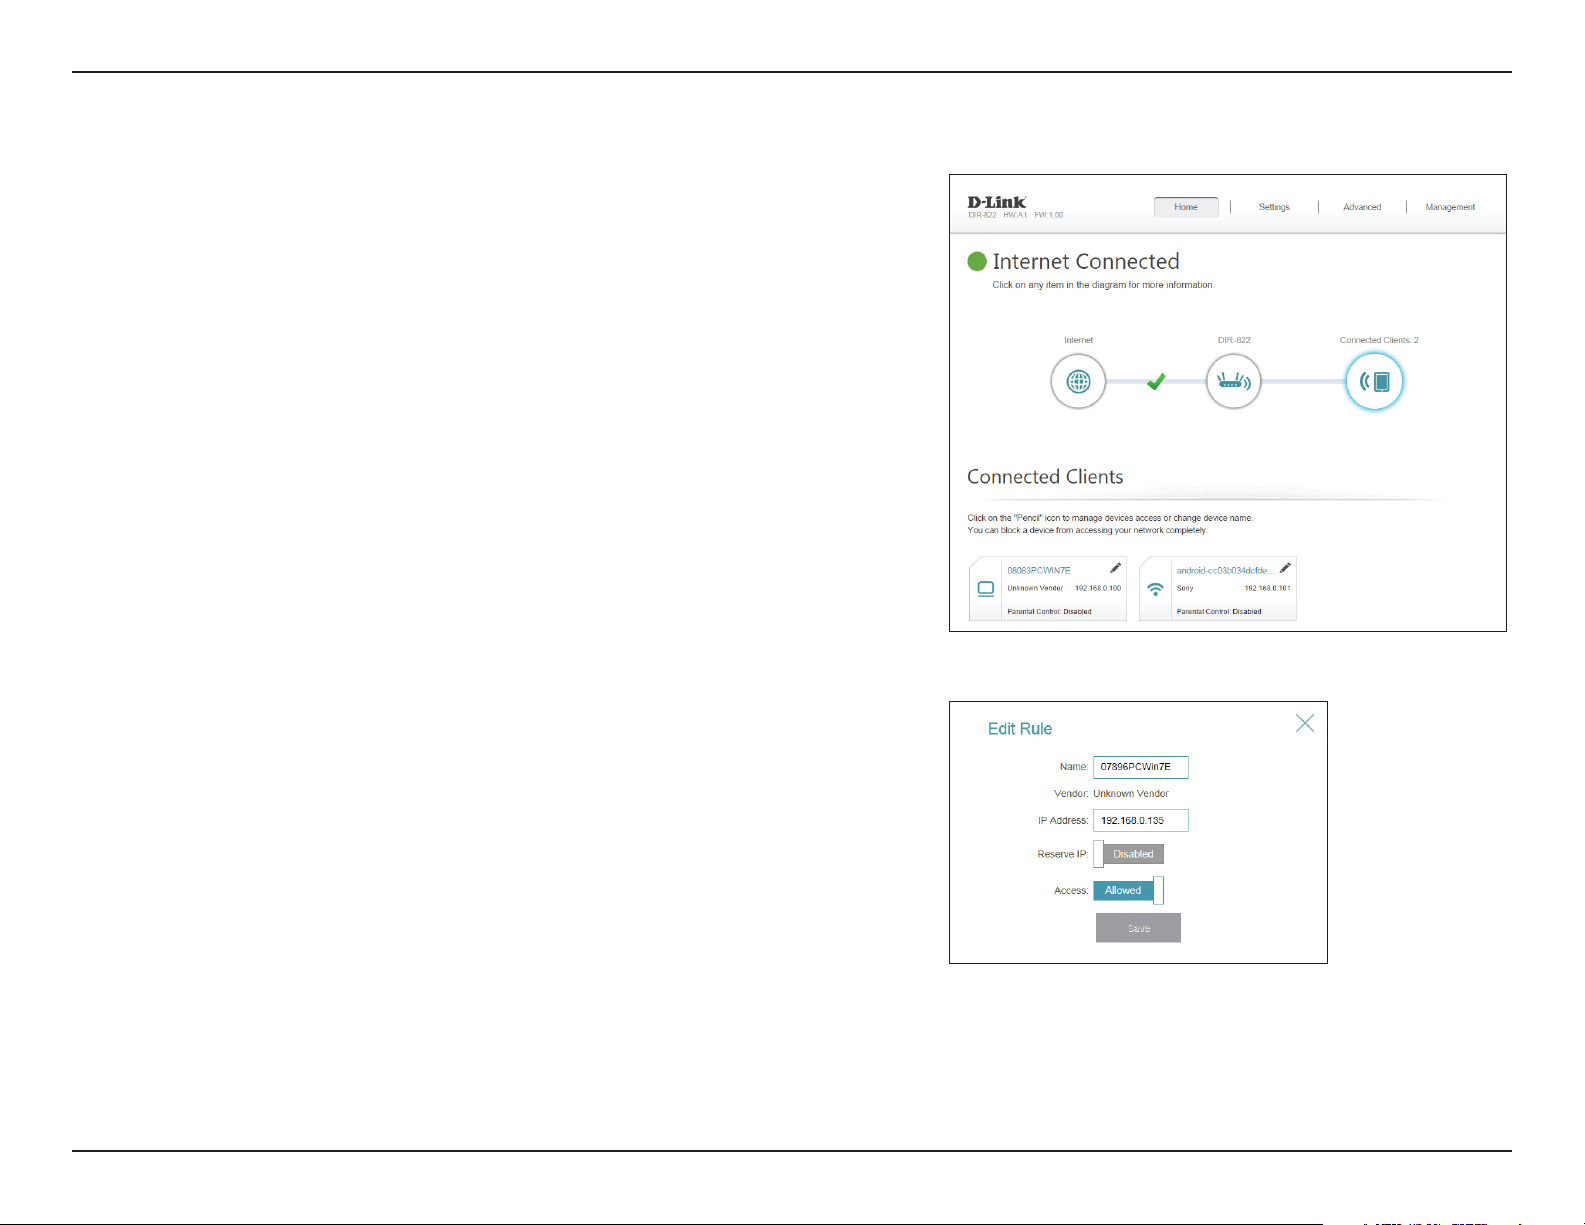Click pencil icon on 08083PCWIN7E client card
Screen dimensions: 1585x1225
point(1115,568)
